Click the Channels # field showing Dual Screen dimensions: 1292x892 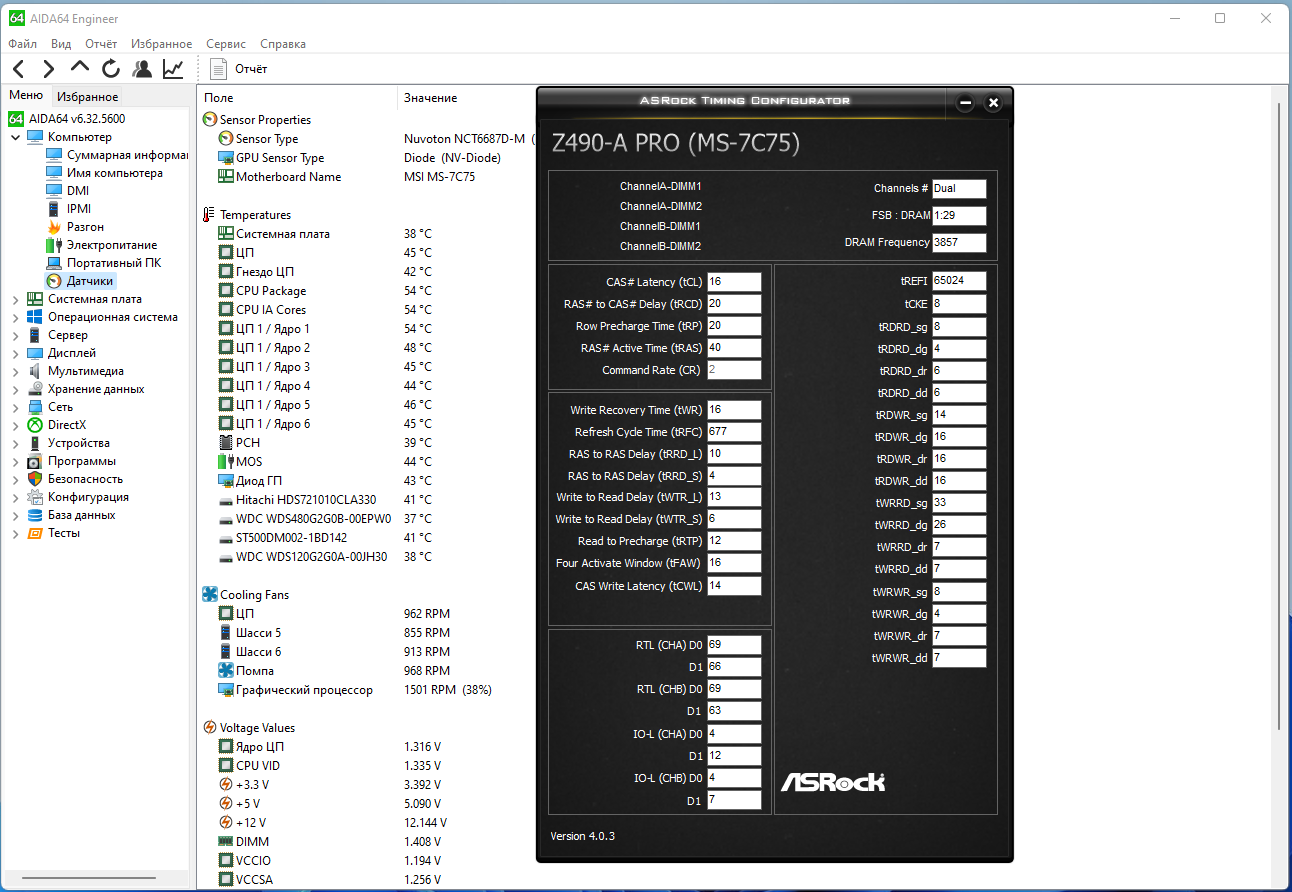pyautogui.click(x=959, y=189)
